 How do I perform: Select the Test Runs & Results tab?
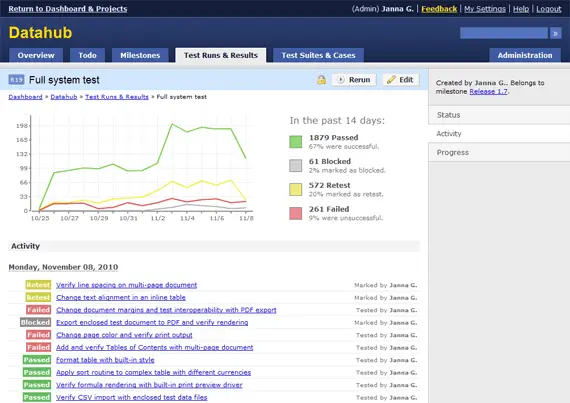pyautogui.click(x=221, y=55)
